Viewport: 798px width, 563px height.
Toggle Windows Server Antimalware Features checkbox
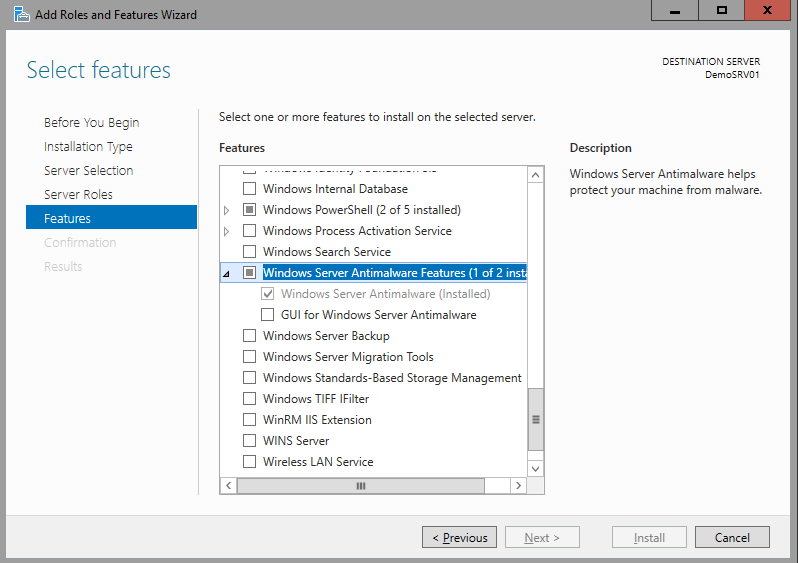click(x=249, y=273)
